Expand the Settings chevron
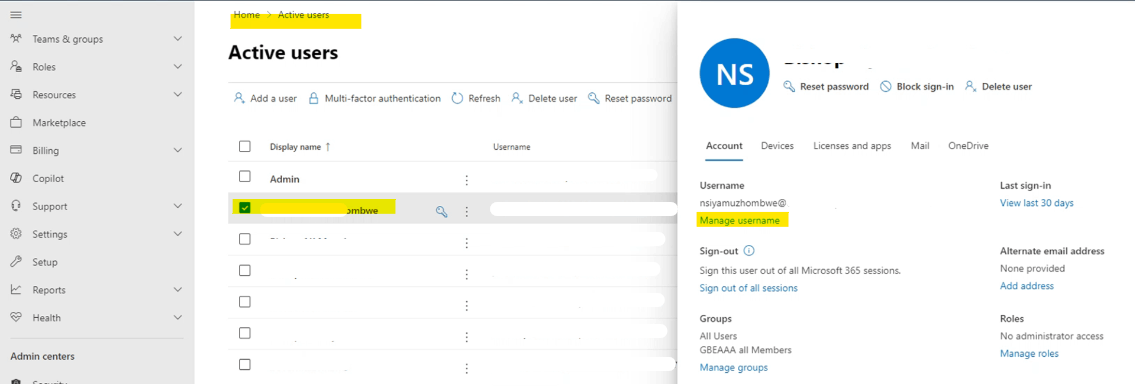 tap(177, 234)
